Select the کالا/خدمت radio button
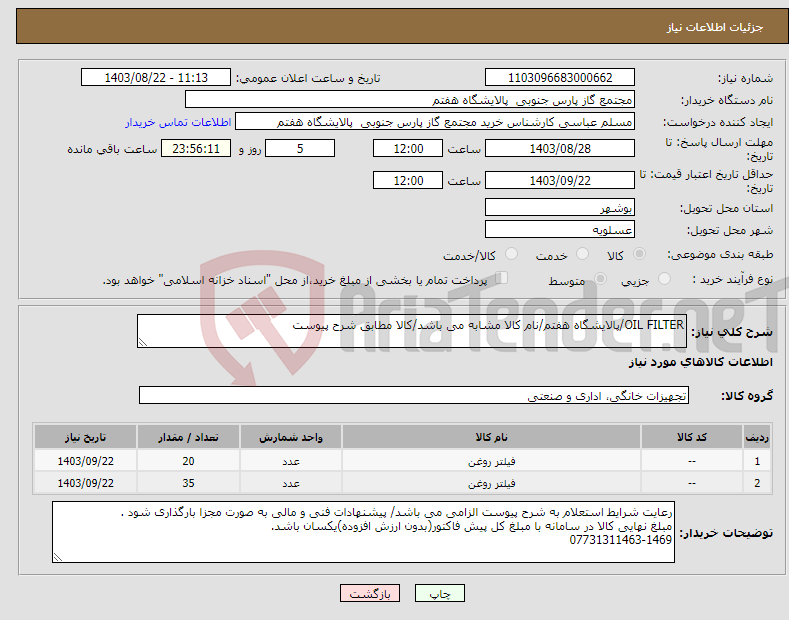The width and height of the screenshot is (789, 620). [511, 254]
